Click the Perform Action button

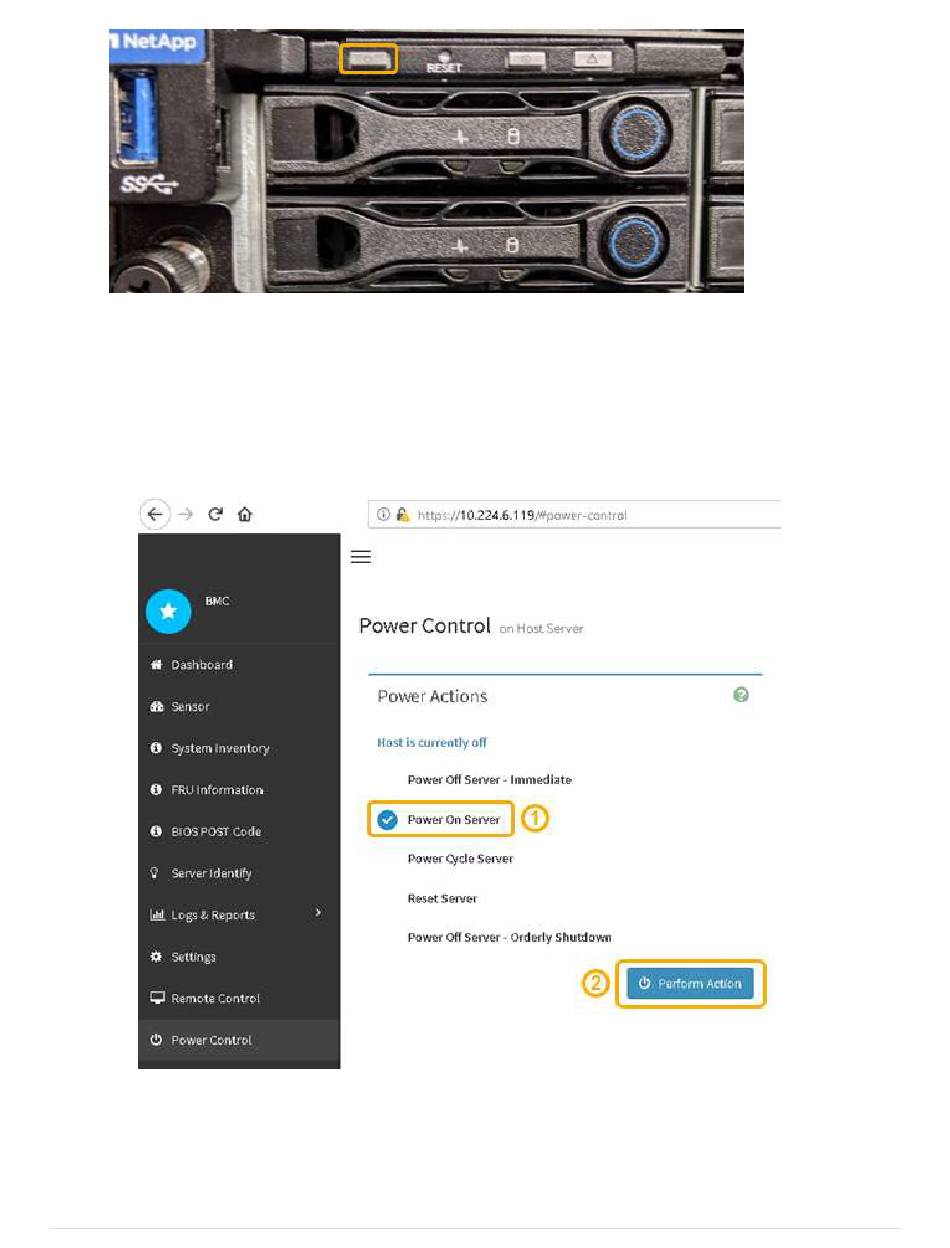pyautogui.click(x=691, y=984)
